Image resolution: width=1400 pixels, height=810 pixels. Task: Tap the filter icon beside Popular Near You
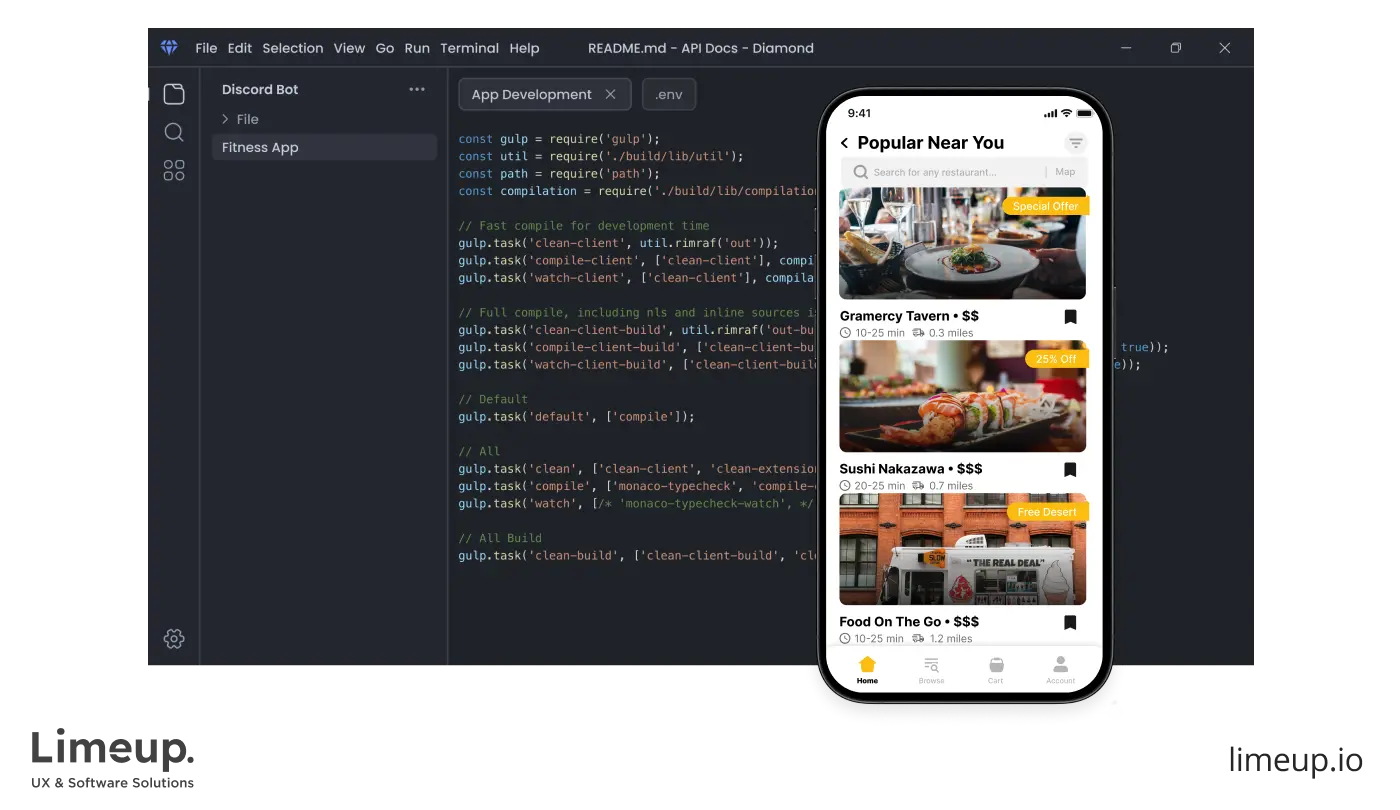[x=1075, y=142]
